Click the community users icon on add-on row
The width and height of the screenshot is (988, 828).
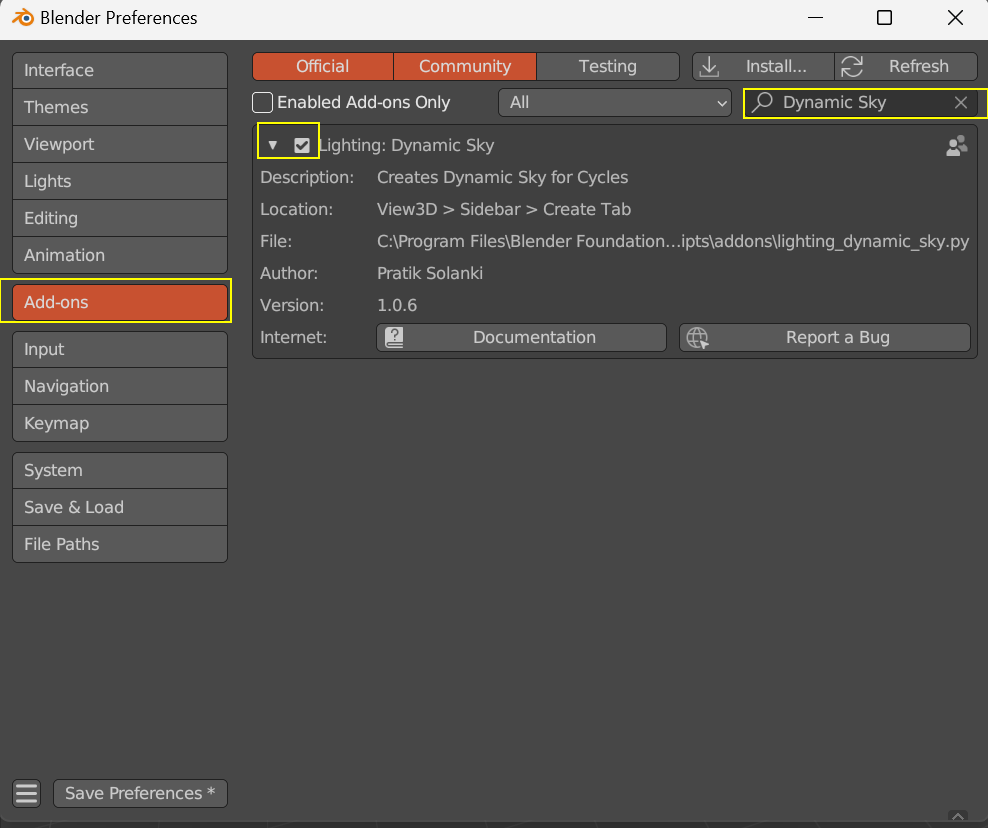point(956,146)
